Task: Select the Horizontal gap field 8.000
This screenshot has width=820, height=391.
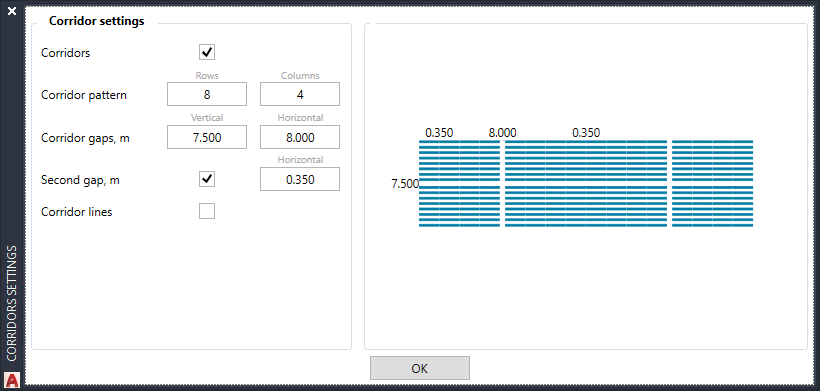Action: [x=300, y=137]
